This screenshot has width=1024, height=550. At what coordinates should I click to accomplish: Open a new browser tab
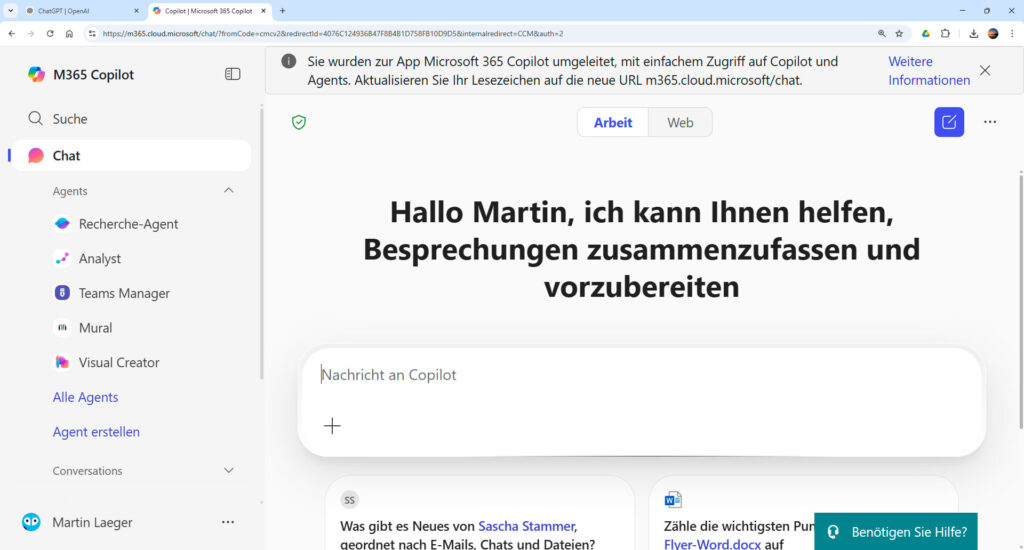point(283,11)
